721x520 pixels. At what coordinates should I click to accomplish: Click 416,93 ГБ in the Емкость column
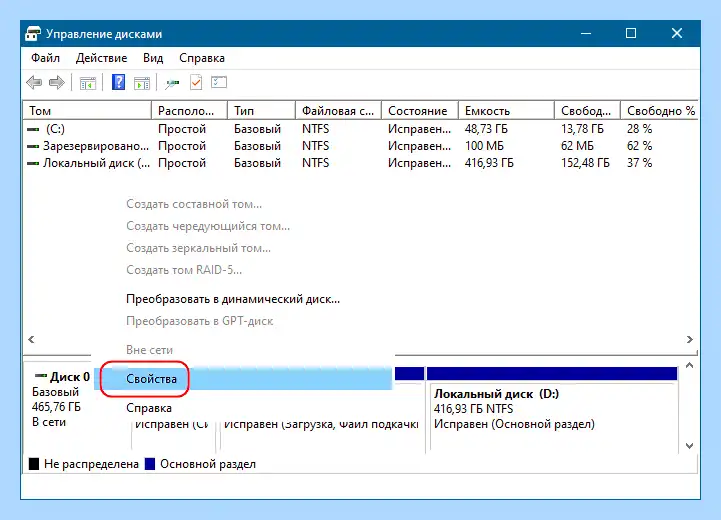[x=489, y=163]
